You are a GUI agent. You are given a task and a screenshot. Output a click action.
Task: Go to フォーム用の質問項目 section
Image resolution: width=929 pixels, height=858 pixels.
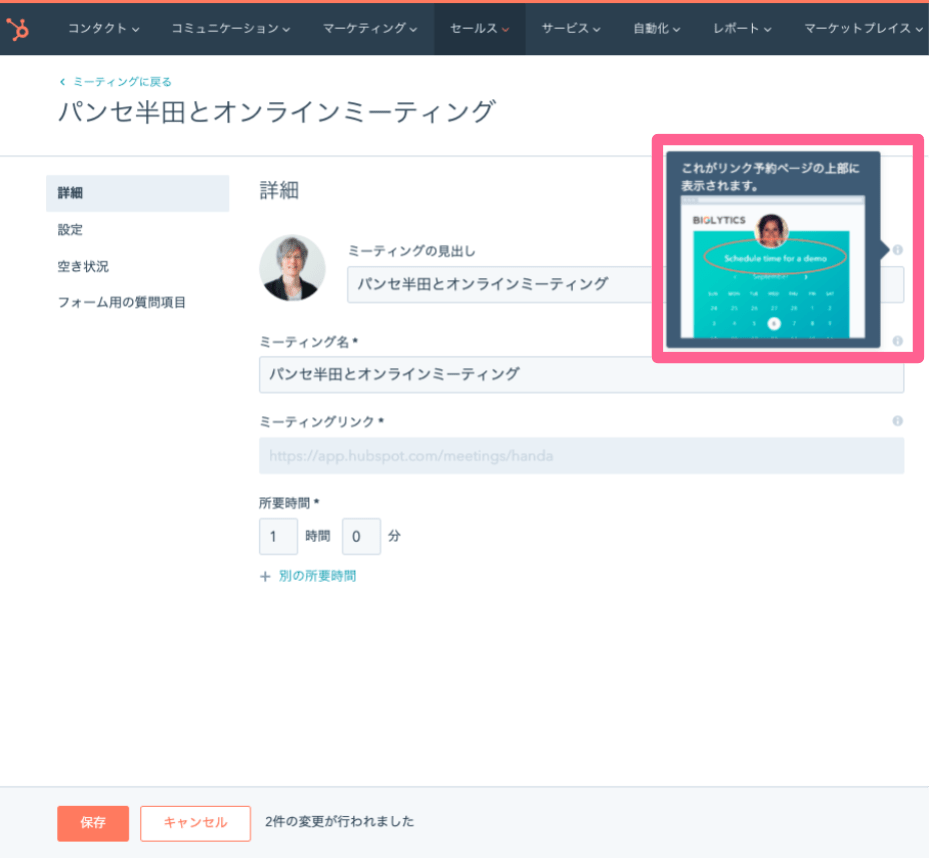point(121,303)
